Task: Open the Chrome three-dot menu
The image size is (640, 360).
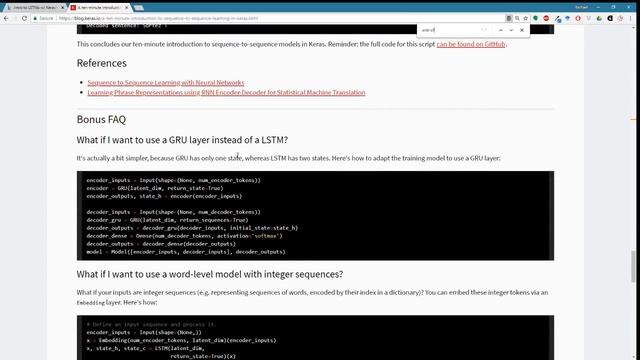Action: pyautogui.click(x=631, y=18)
